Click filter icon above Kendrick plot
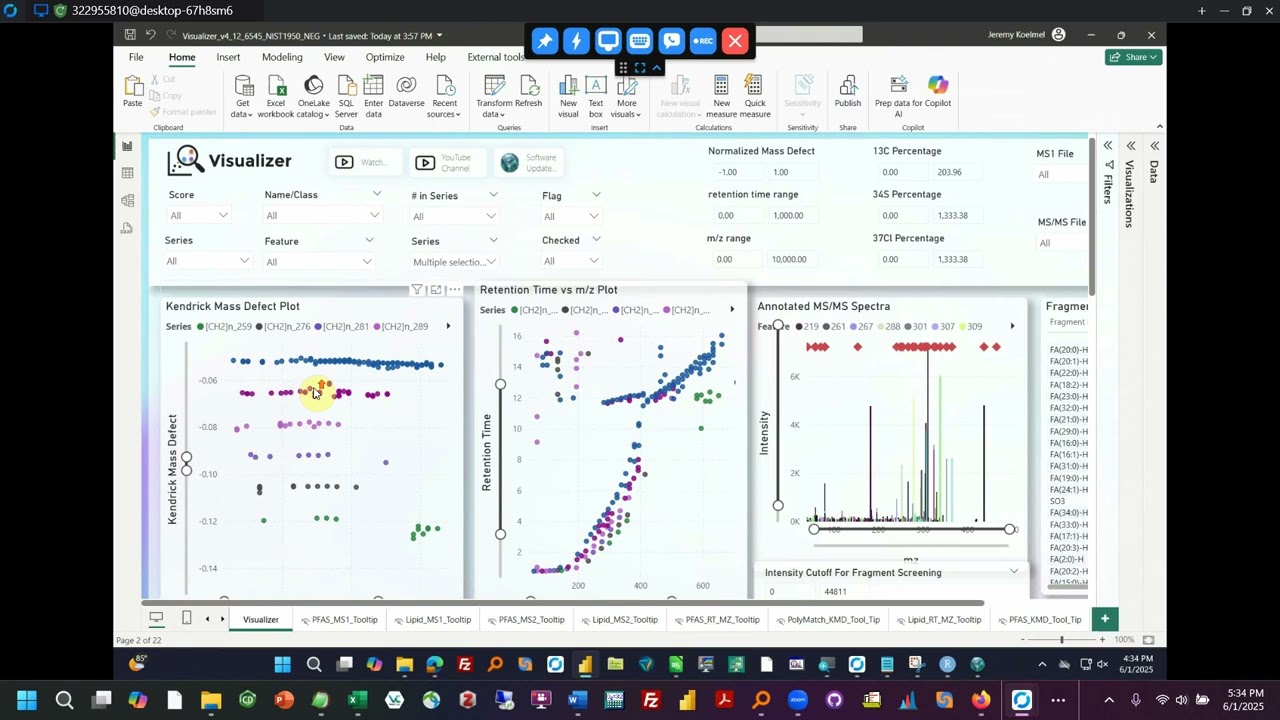 pos(417,290)
